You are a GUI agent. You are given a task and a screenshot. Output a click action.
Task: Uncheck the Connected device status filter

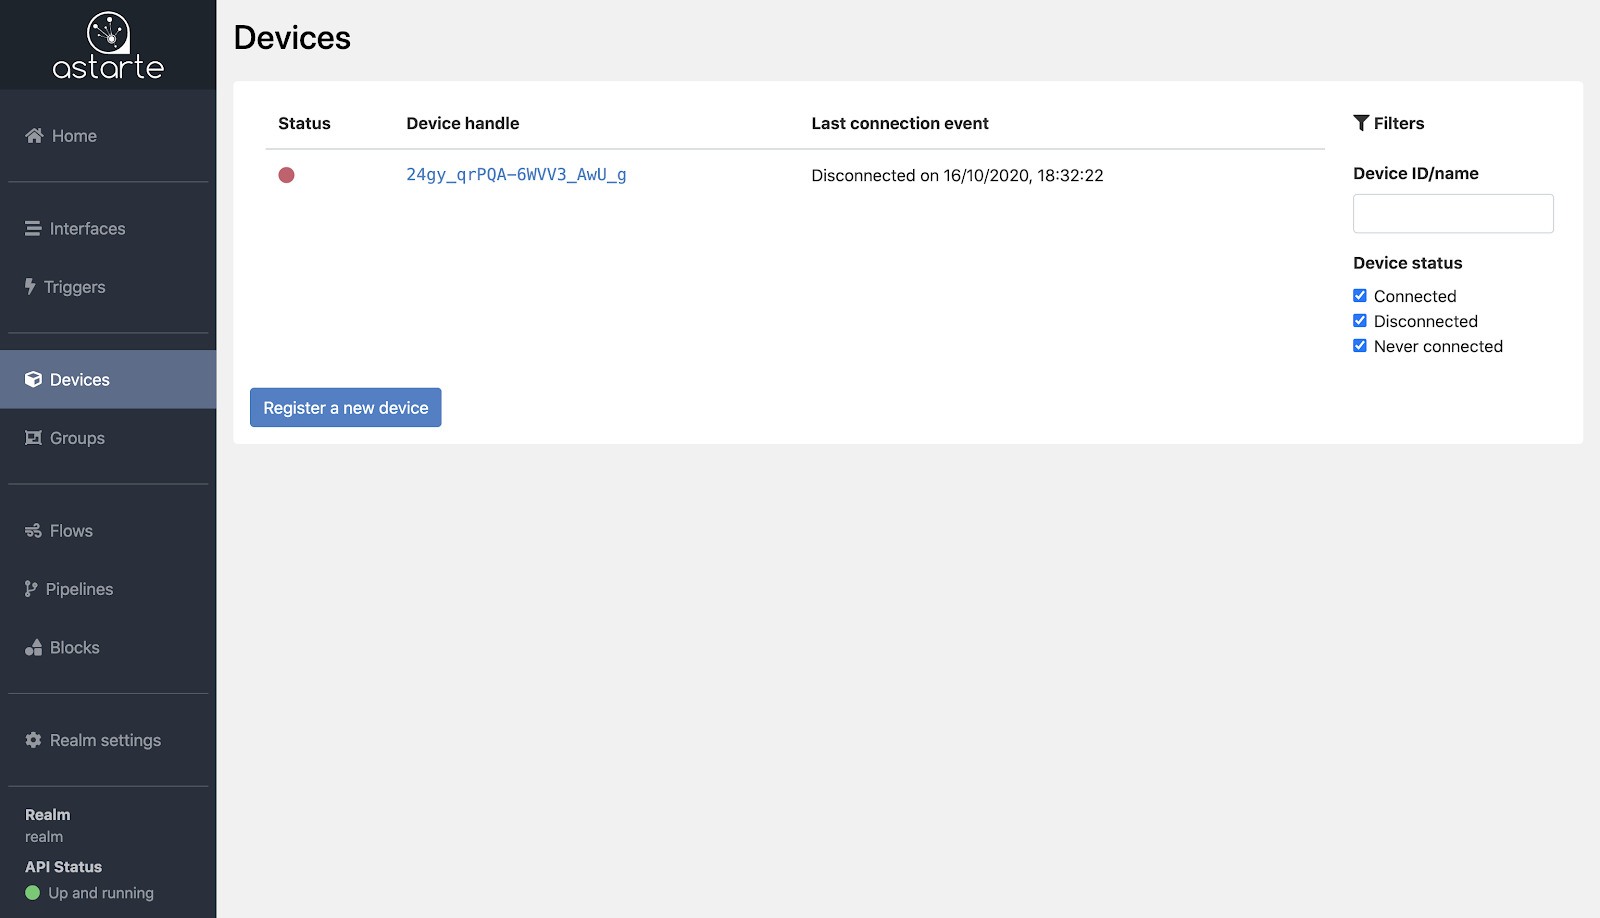1360,295
